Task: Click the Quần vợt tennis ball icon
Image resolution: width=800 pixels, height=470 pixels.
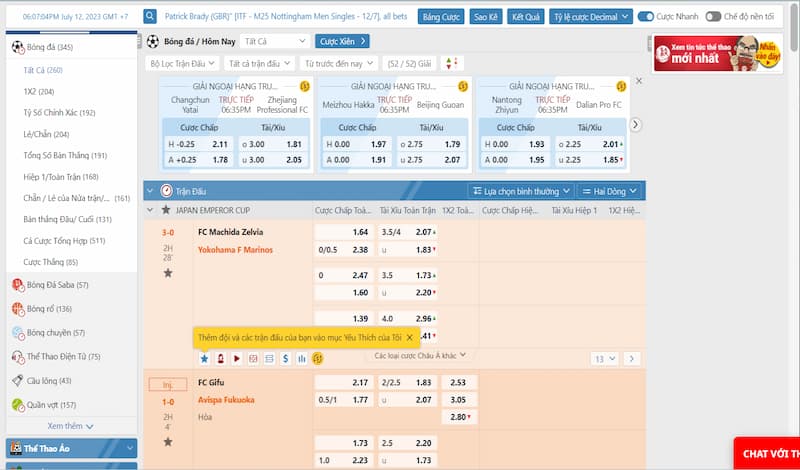Action: (x=17, y=405)
